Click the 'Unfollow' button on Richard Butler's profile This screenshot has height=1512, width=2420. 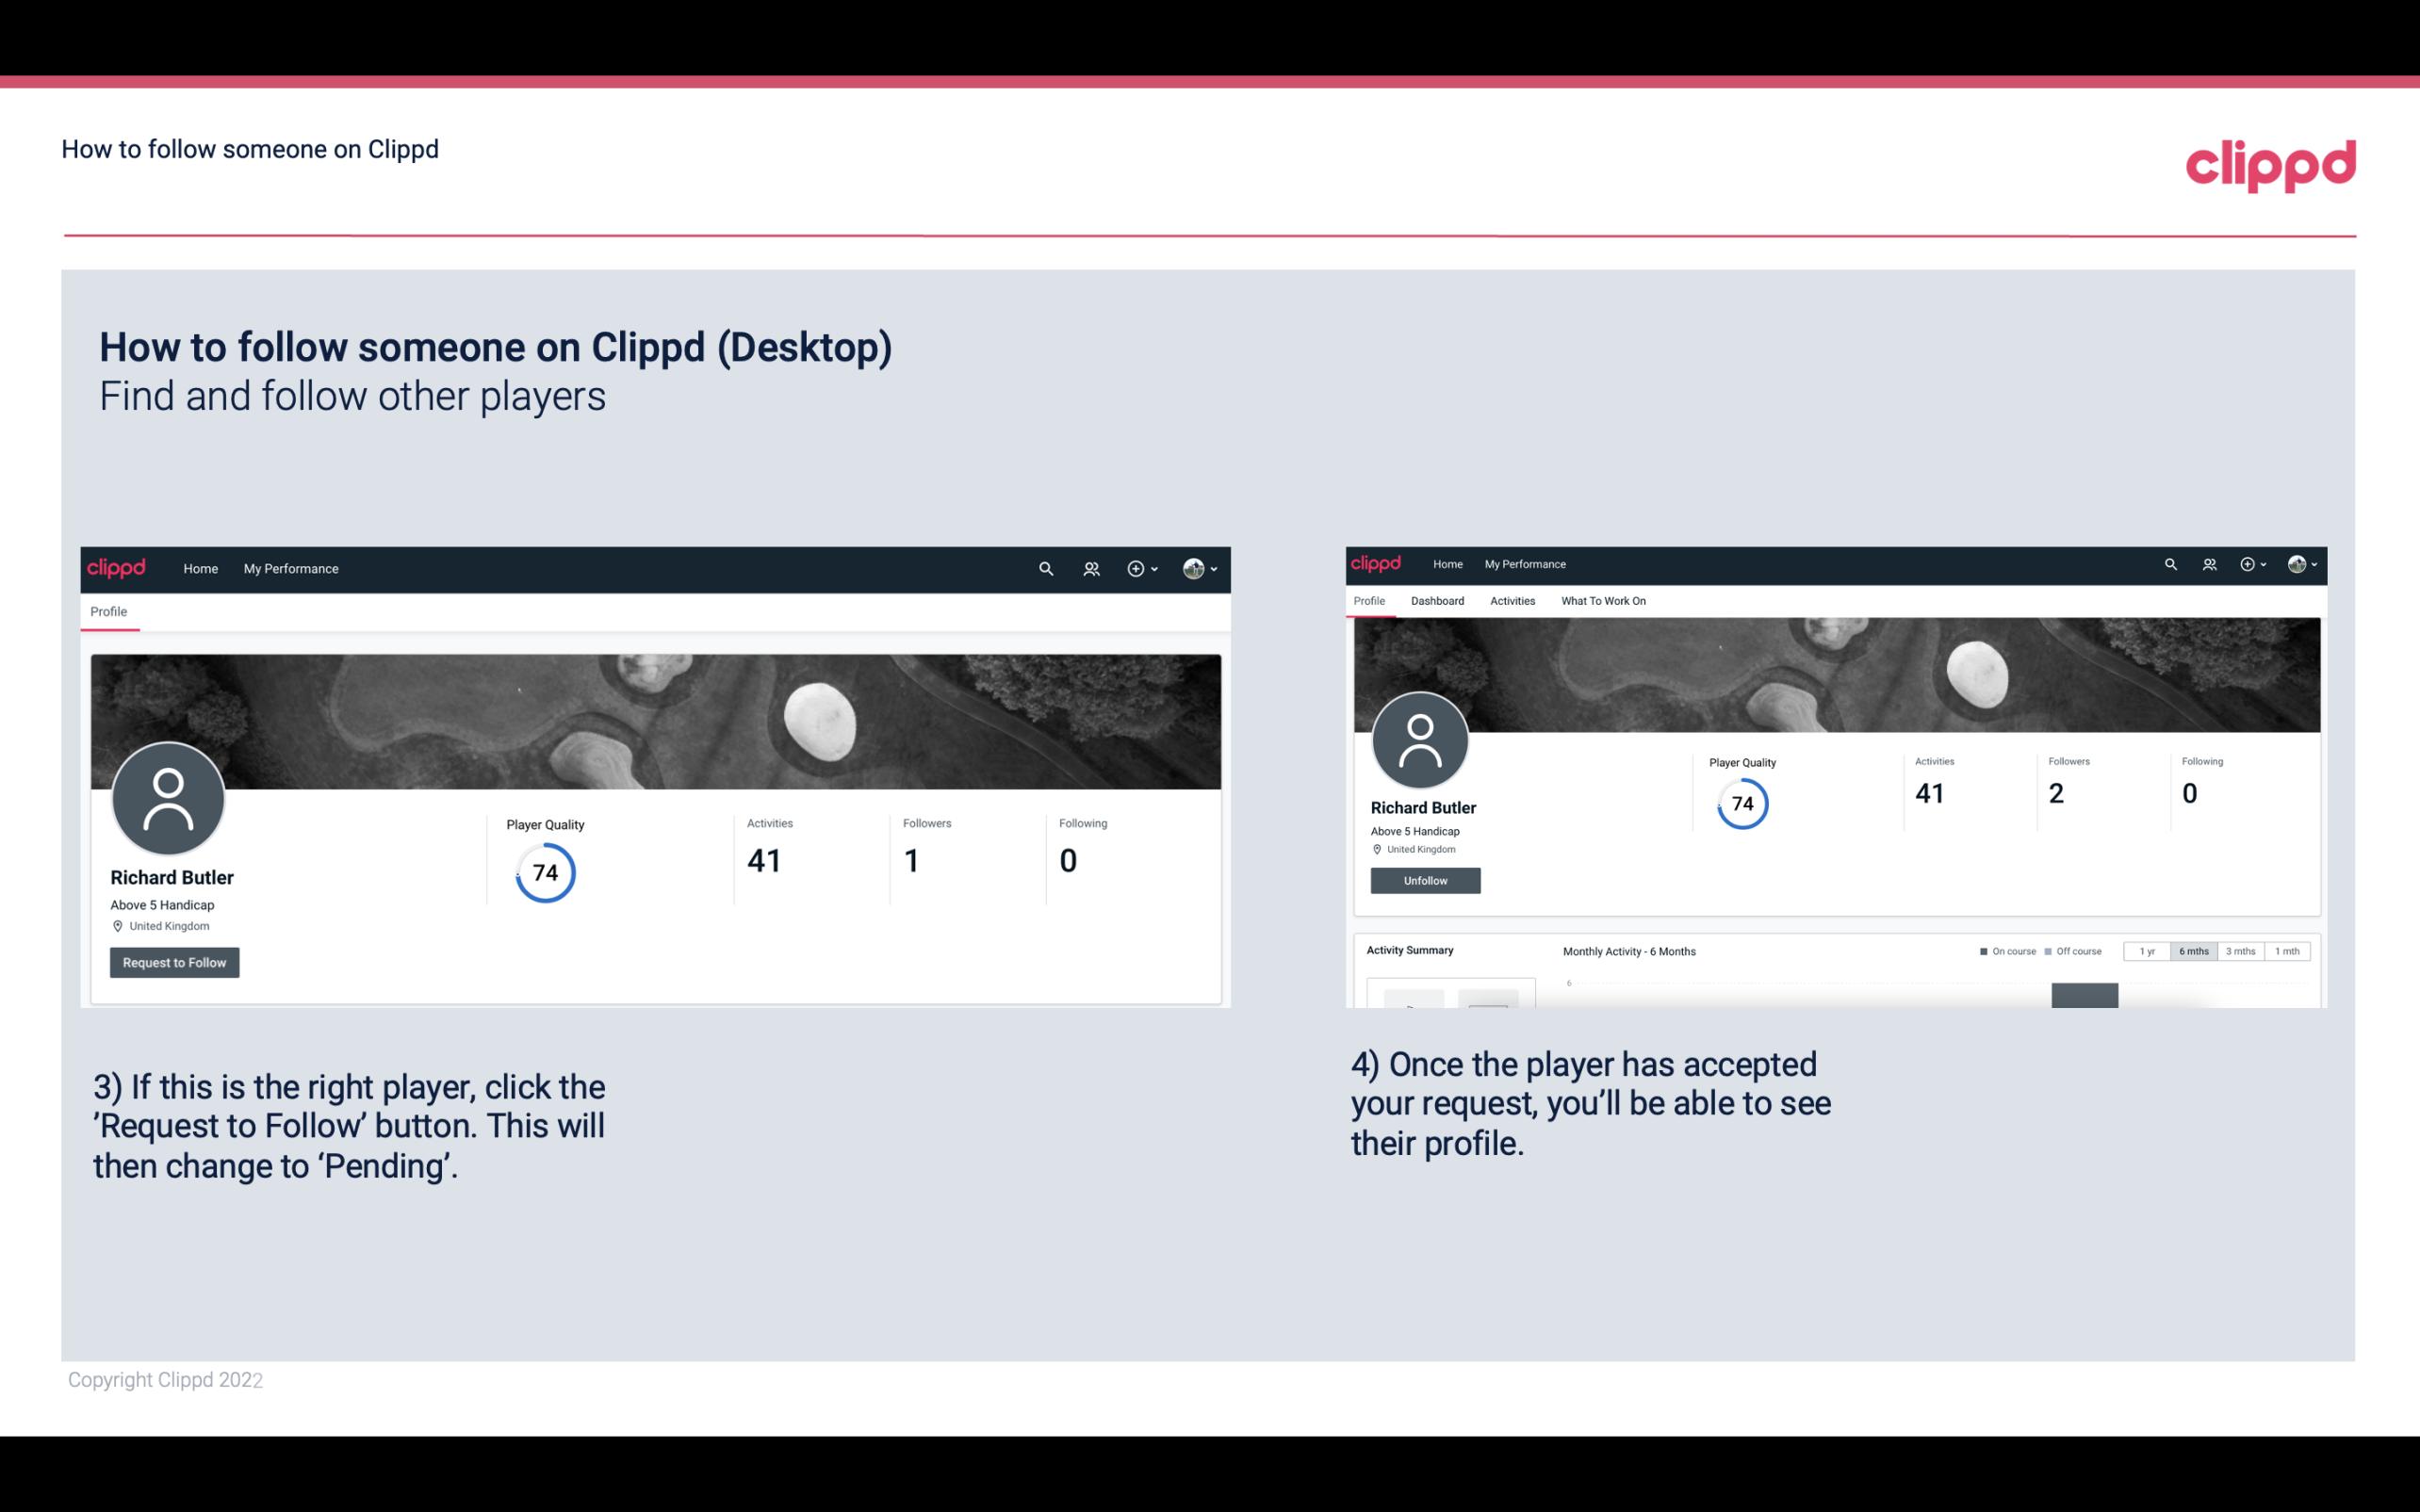pyautogui.click(x=1423, y=880)
